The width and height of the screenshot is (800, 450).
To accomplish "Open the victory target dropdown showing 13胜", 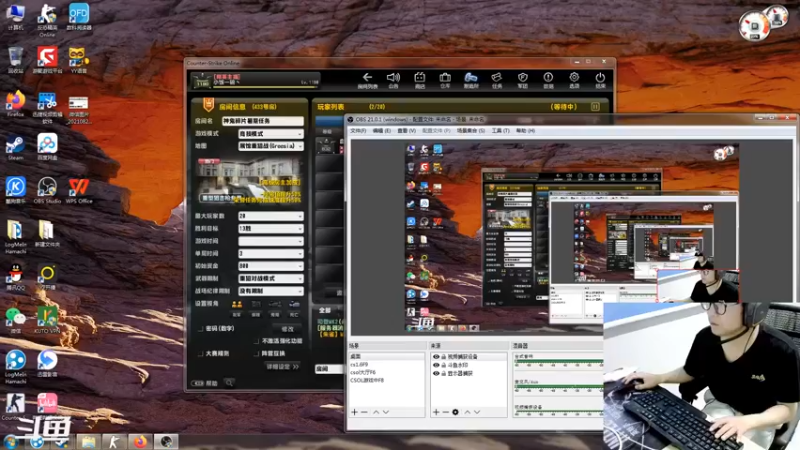I will [x=270, y=228].
